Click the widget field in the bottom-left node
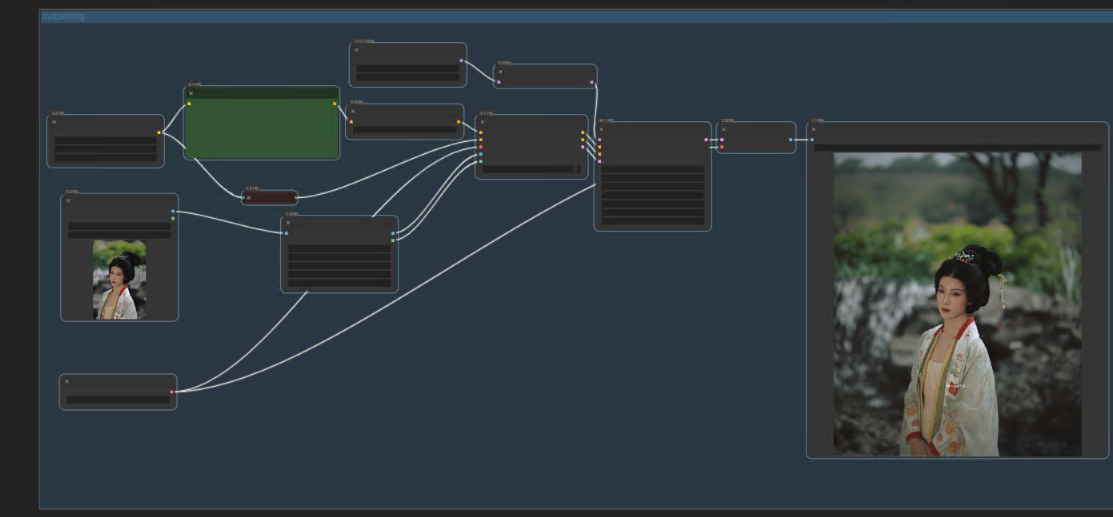The width and height of the screenshot is (1113, 517). pos(117,399)
